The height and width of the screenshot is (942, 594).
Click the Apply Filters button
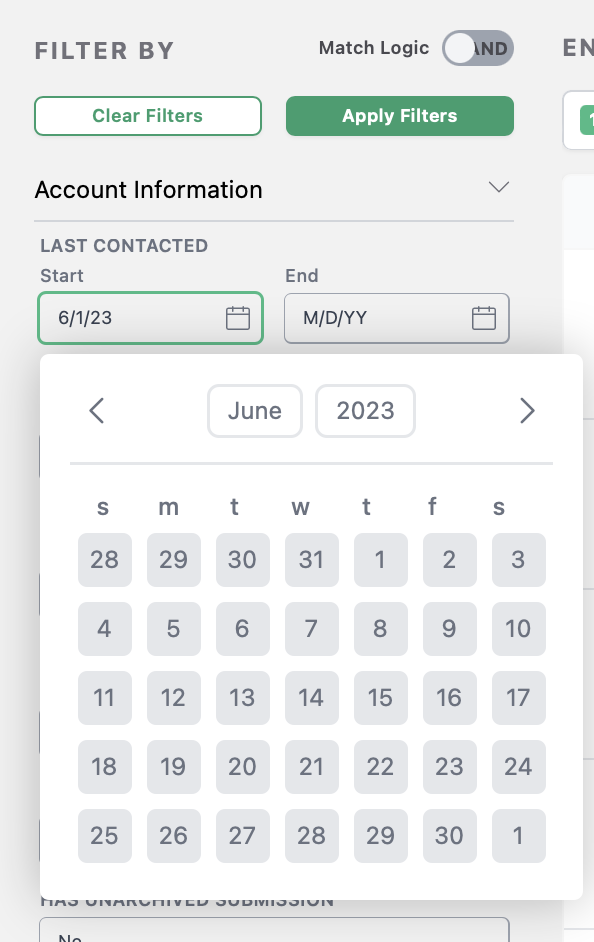(x=400, y=116)
